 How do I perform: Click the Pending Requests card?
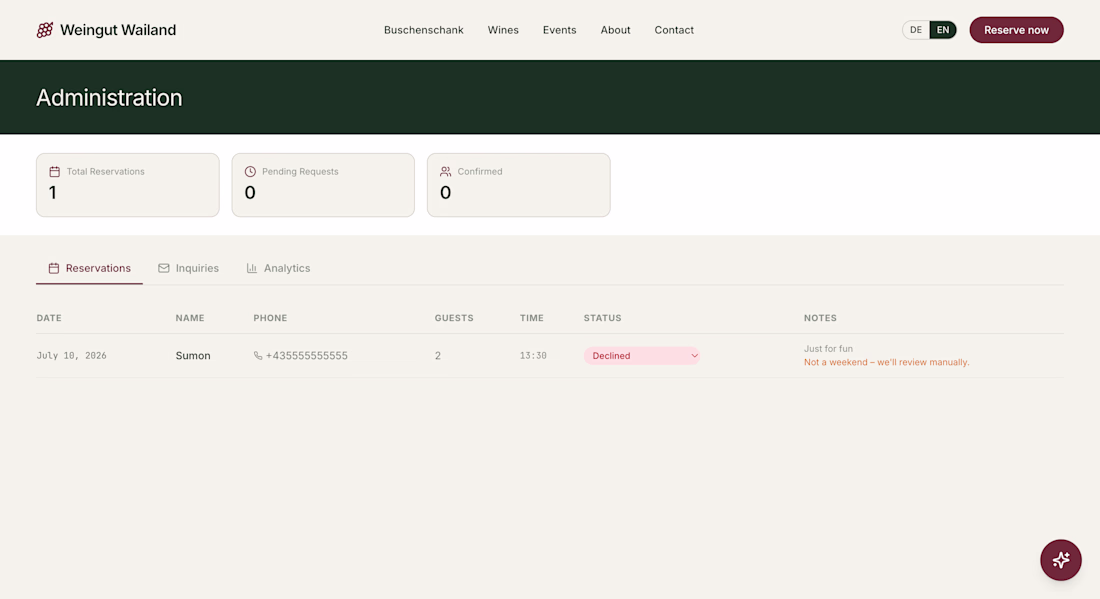[x=323, y=185]
